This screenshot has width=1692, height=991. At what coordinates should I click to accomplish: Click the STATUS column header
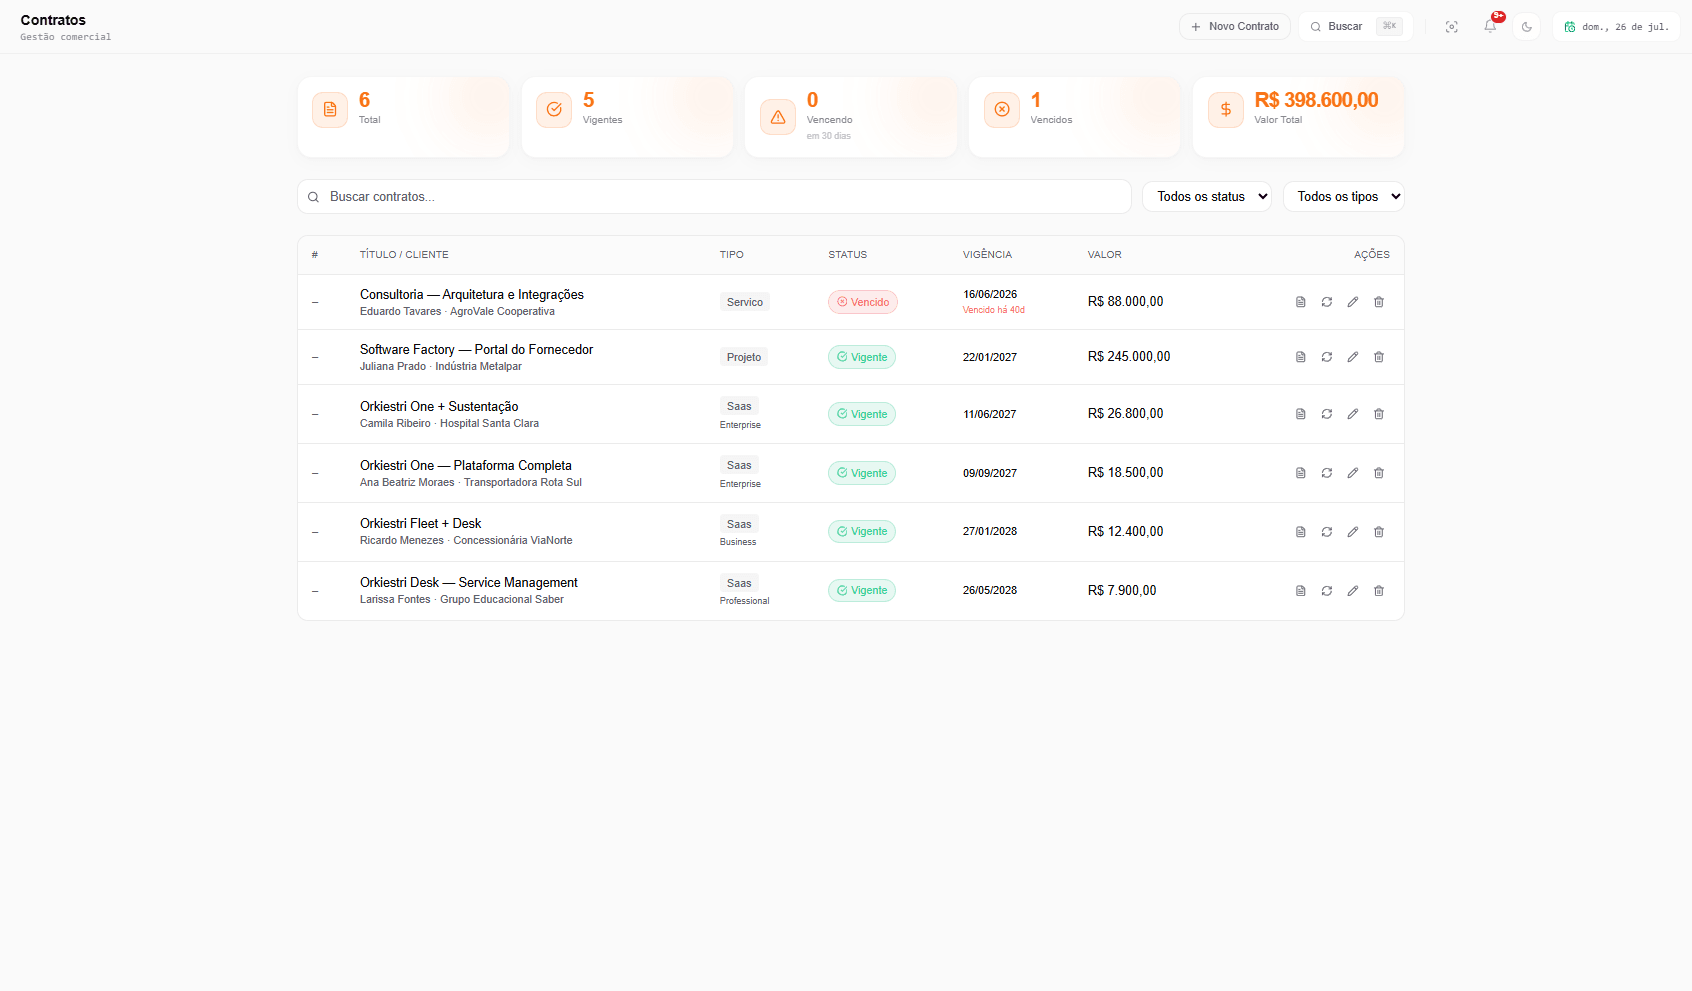click(x=848, y=255)
